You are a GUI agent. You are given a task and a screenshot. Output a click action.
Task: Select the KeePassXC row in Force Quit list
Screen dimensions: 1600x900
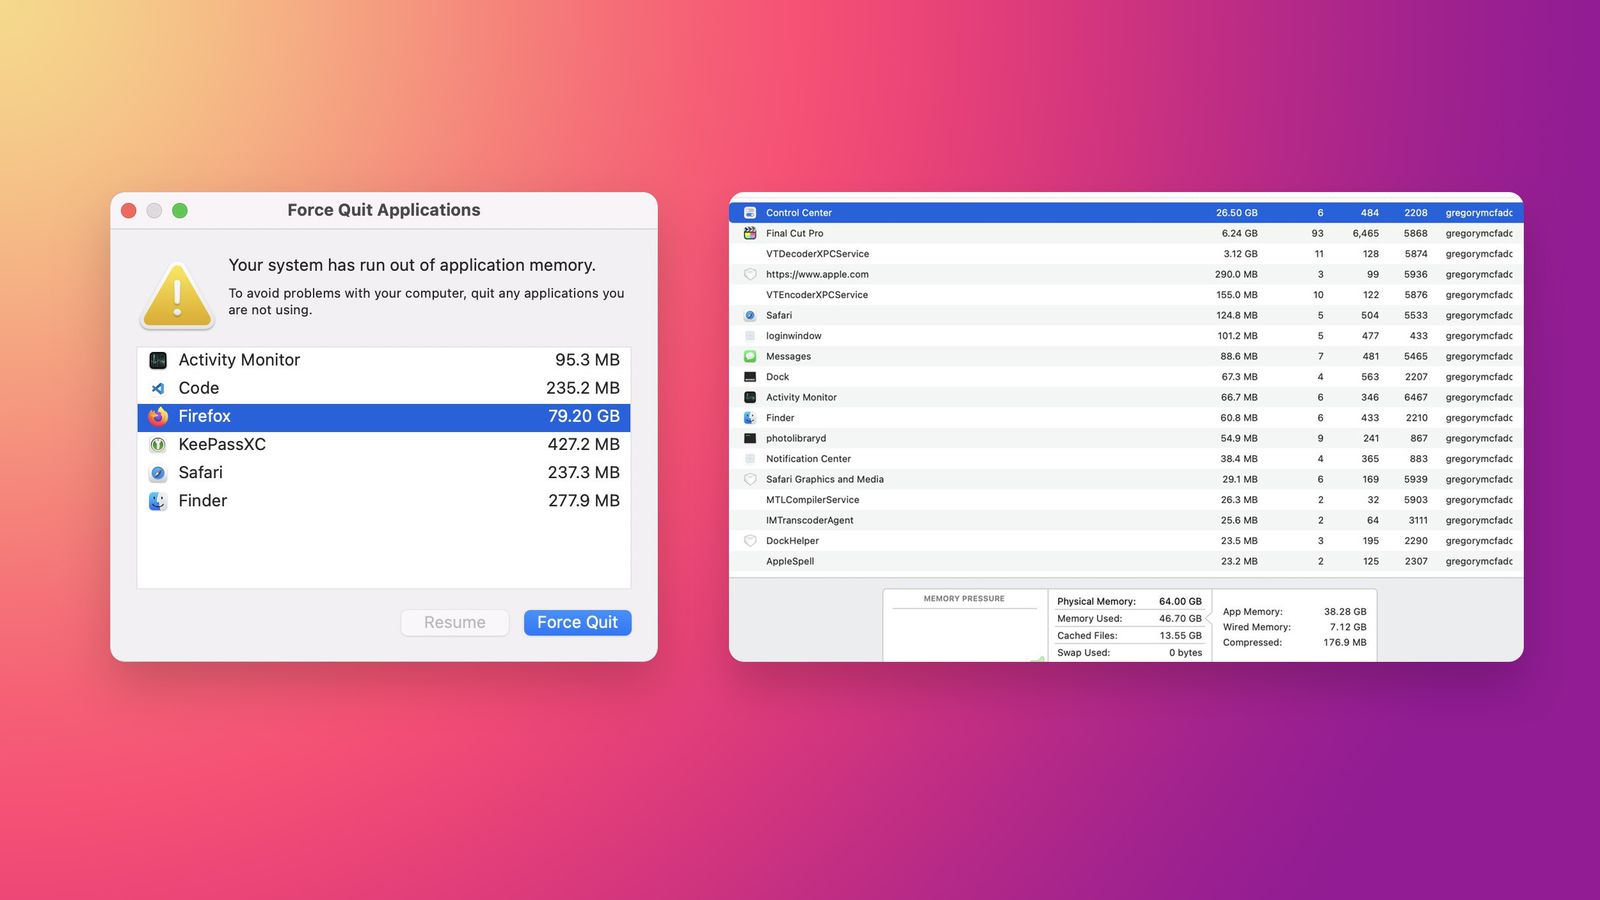pos(384,445)
